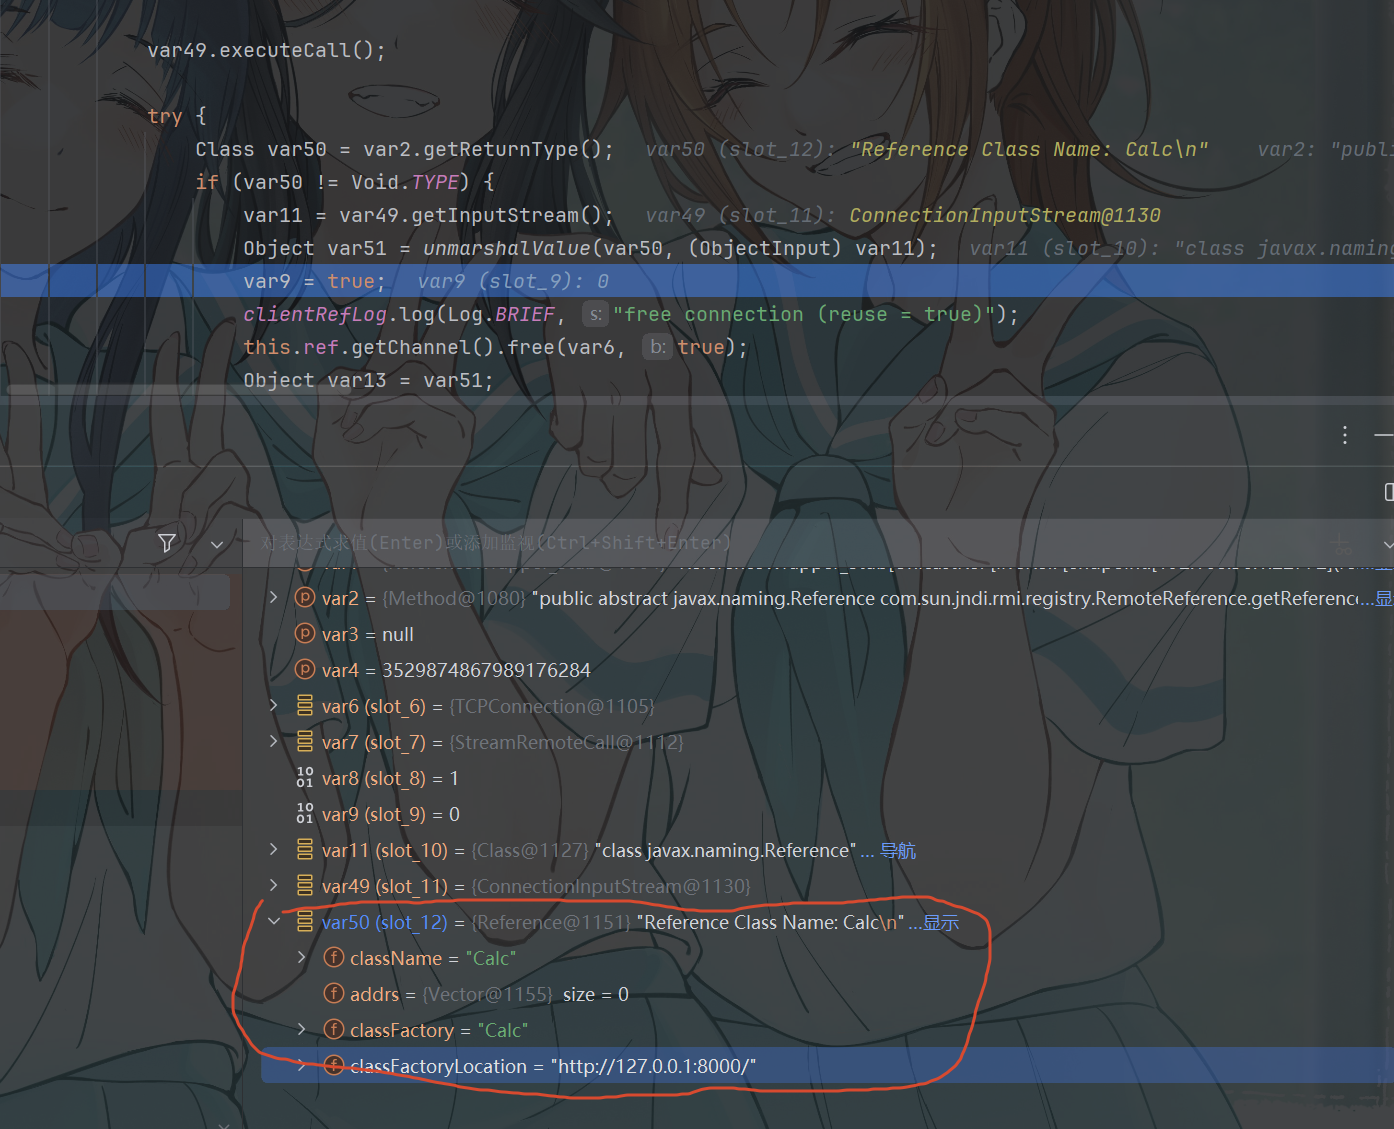Select the var9 (slot_9) = 0 row
Image resolution: width=1394 pixels, height=1129 pixels.
click(x=818, y=814)
